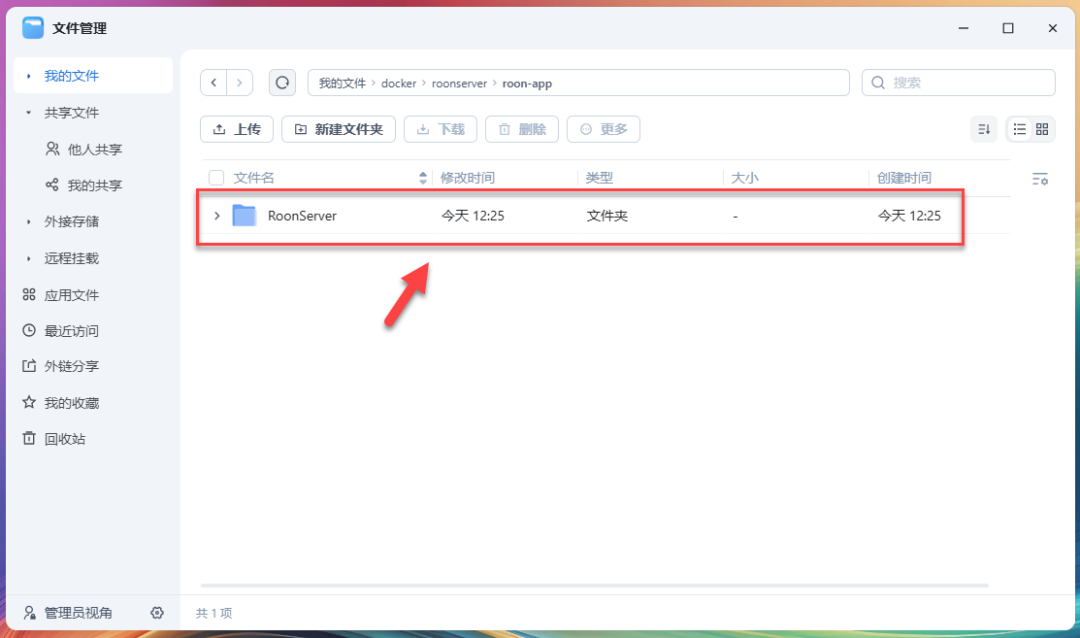This screenshot has width=1080, height=638.
Task: Sort by 修改时间 column header
Action: [468, 178]
